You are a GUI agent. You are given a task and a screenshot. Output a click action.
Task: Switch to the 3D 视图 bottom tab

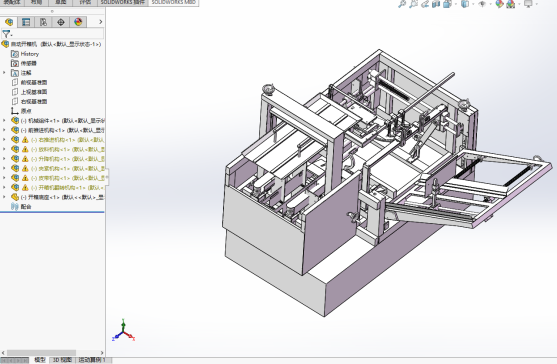coord(62,360)
